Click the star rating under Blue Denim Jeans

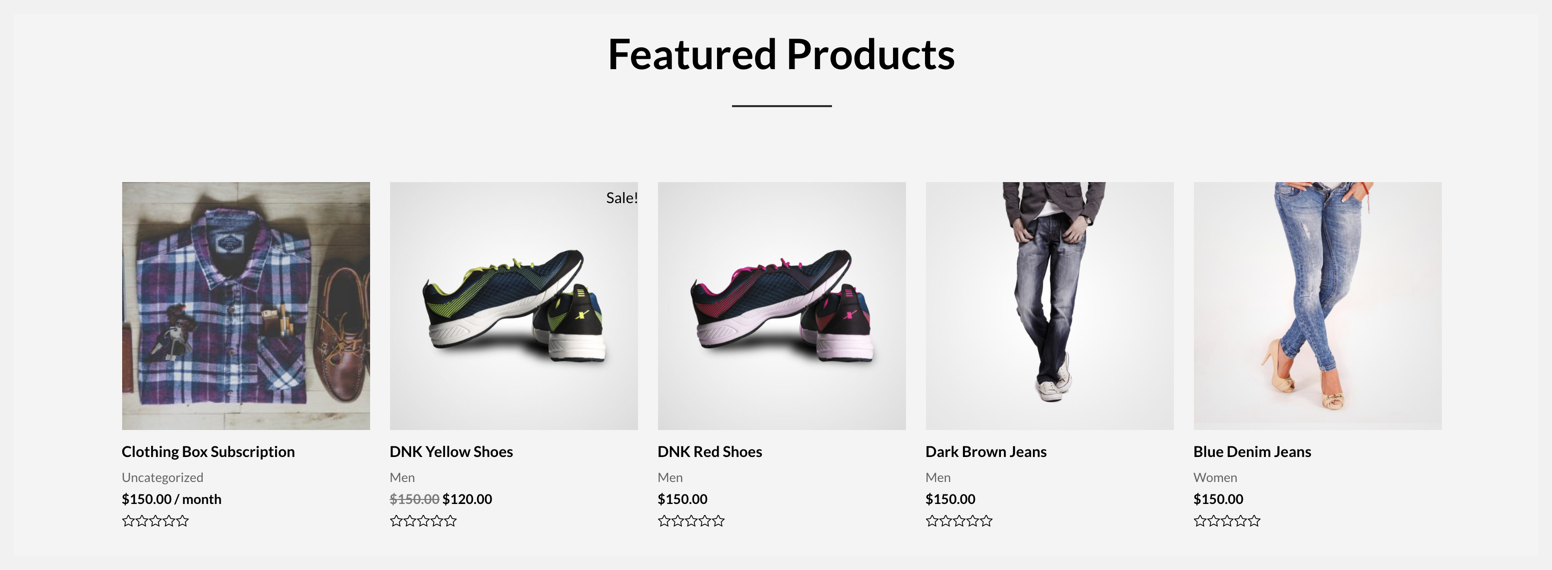pos(1227,521)
